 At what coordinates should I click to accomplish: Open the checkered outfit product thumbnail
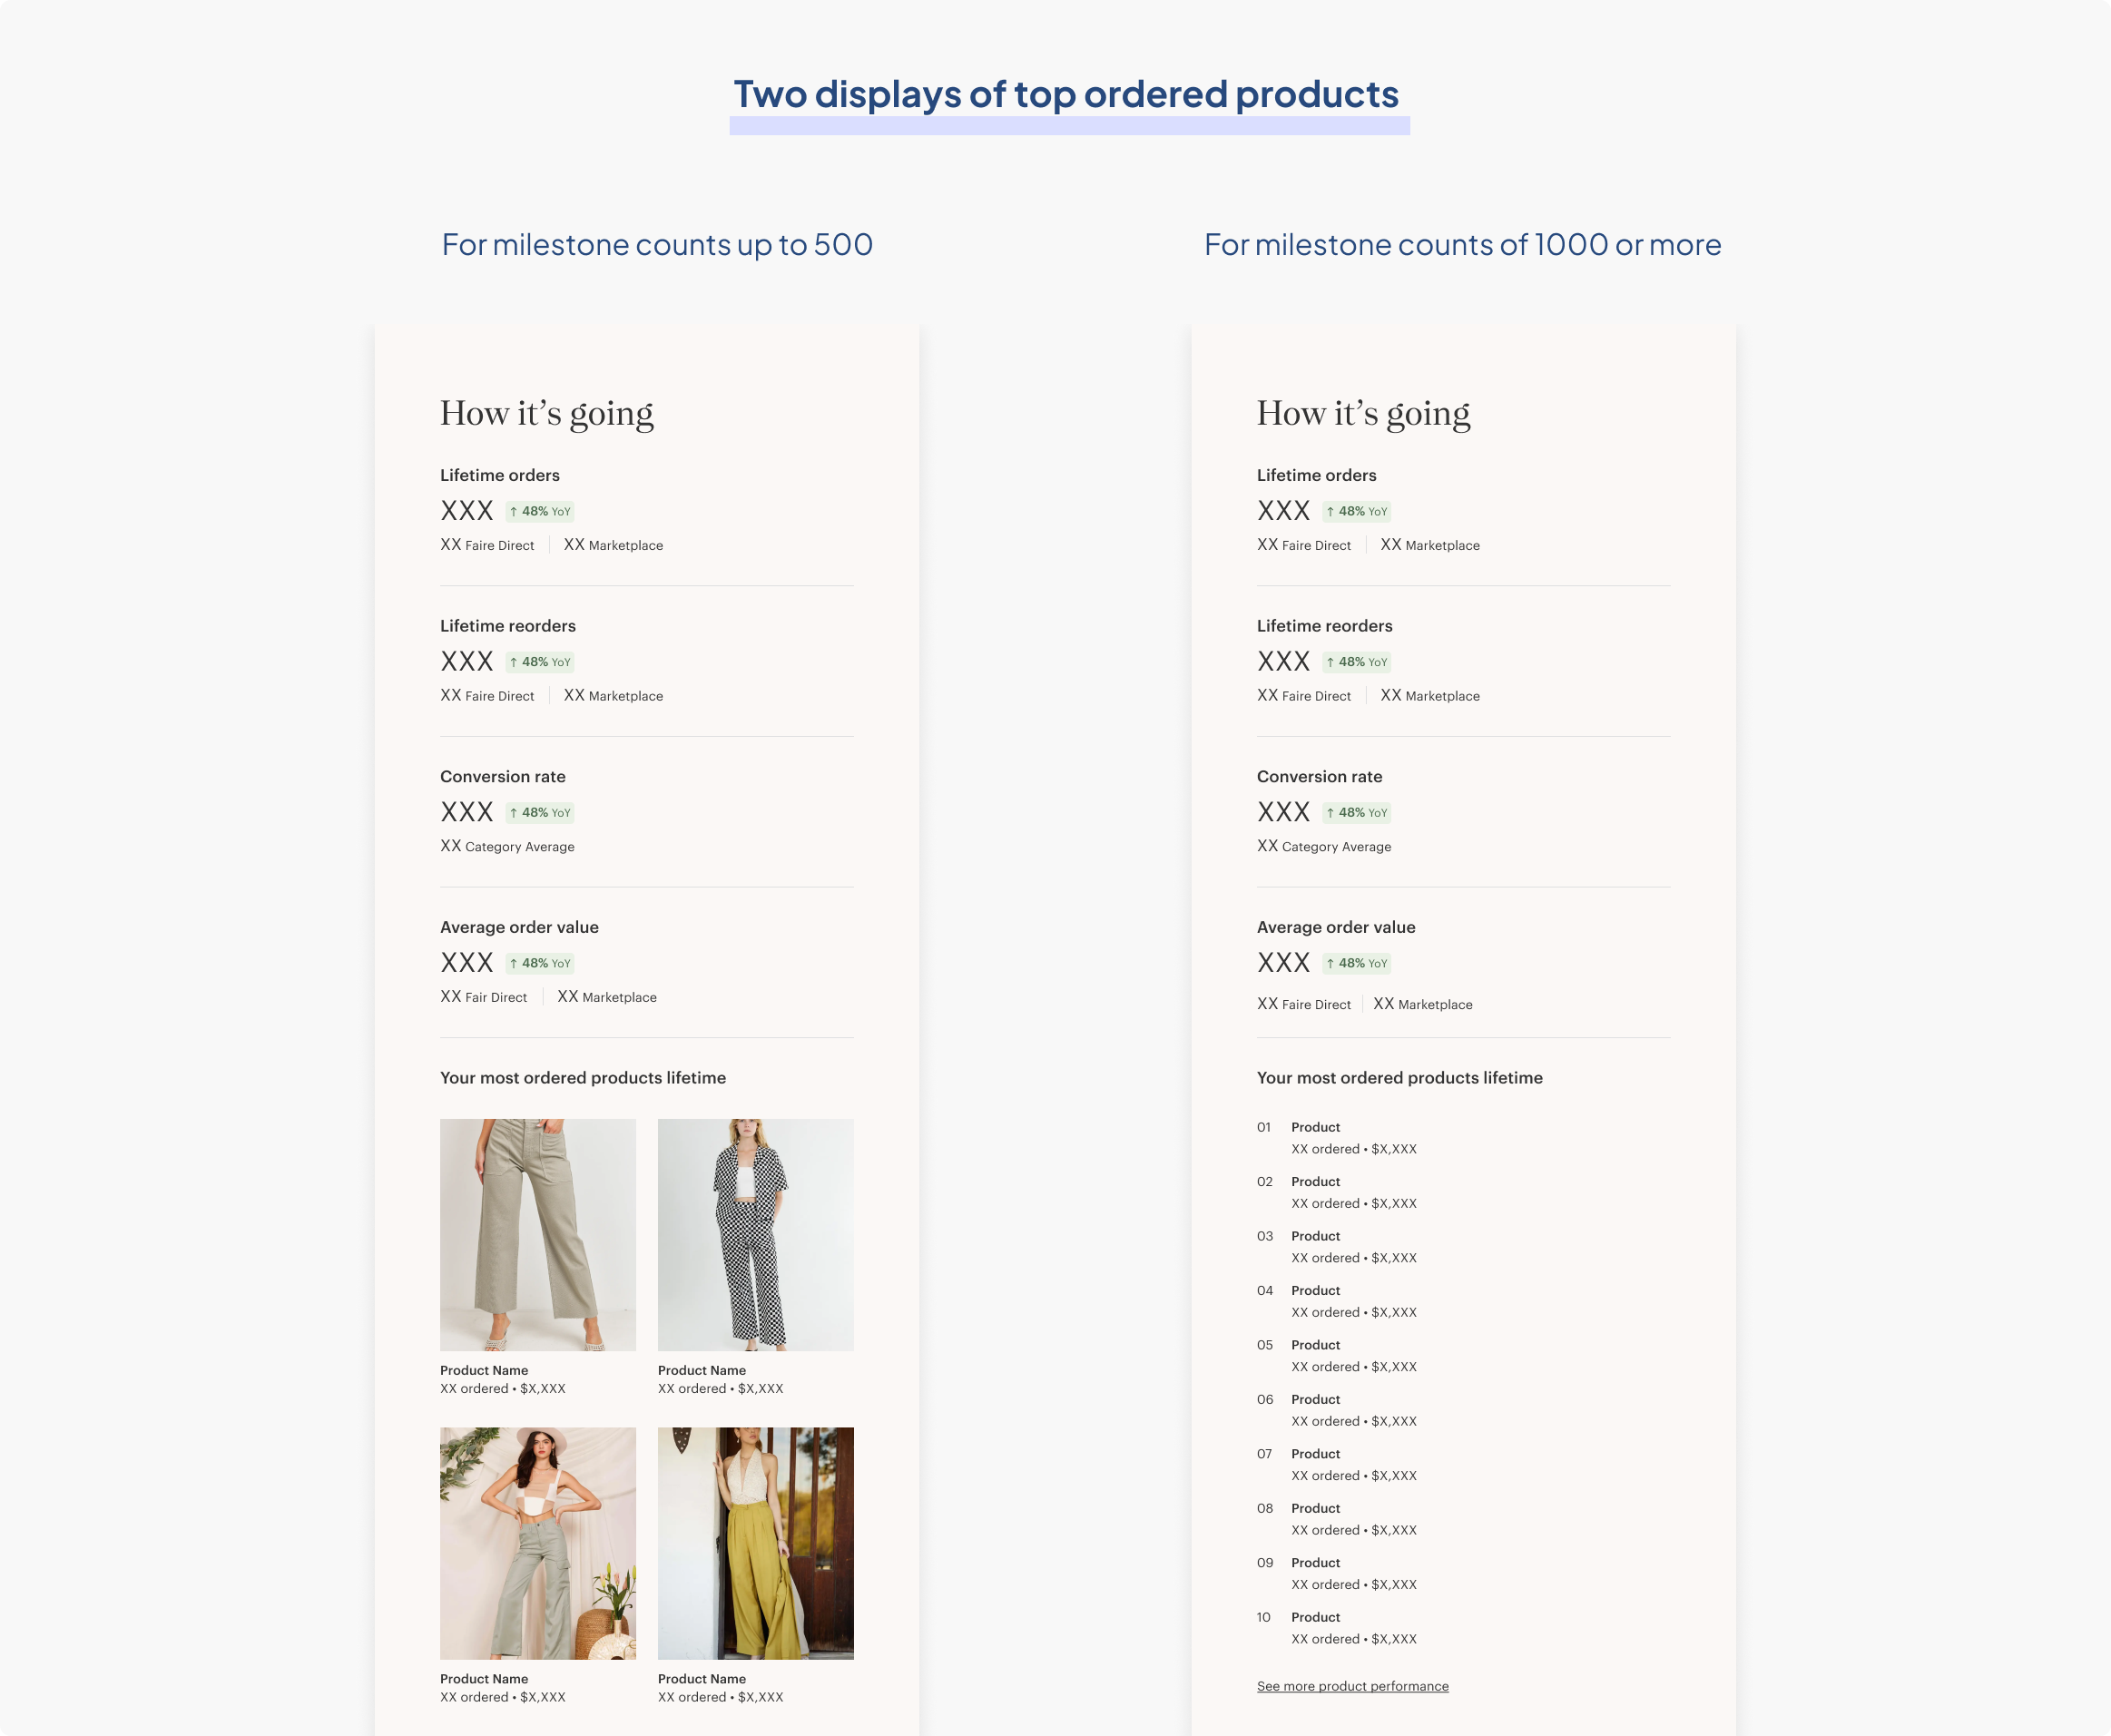(755, 1234)
